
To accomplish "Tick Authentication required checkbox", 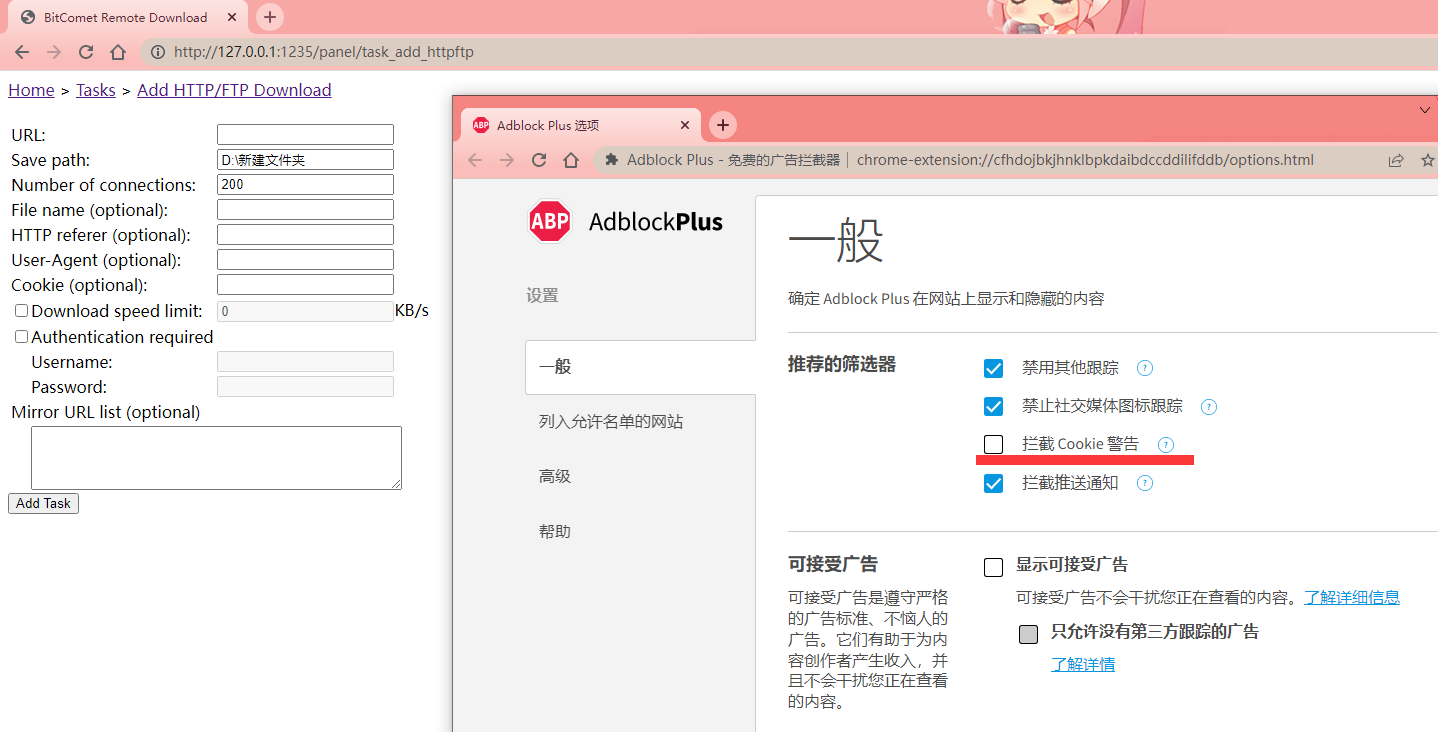I will click(21, 337).
